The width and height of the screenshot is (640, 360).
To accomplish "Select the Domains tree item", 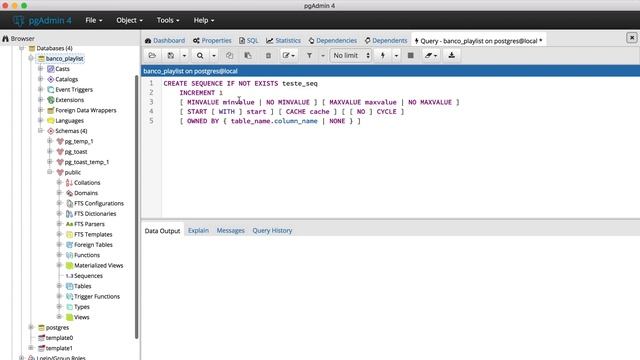I will pos(86,193).
